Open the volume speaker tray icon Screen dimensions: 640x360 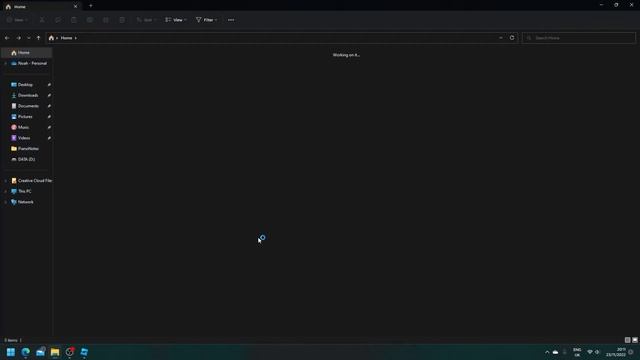pos(597,352)
